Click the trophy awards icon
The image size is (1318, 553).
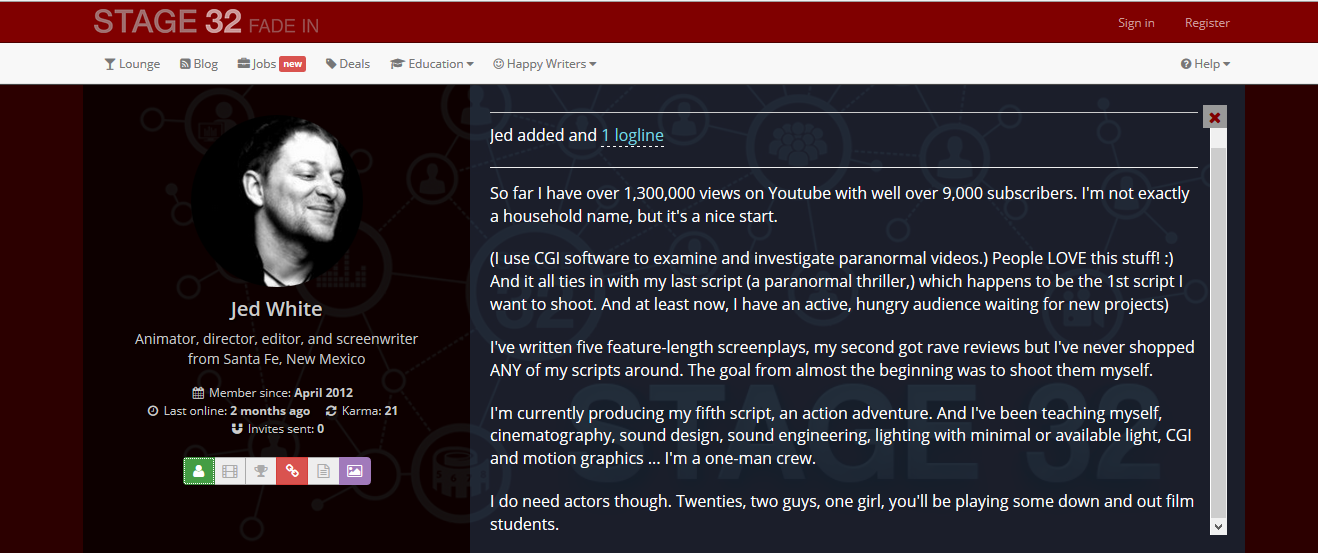tap(261, 471)
